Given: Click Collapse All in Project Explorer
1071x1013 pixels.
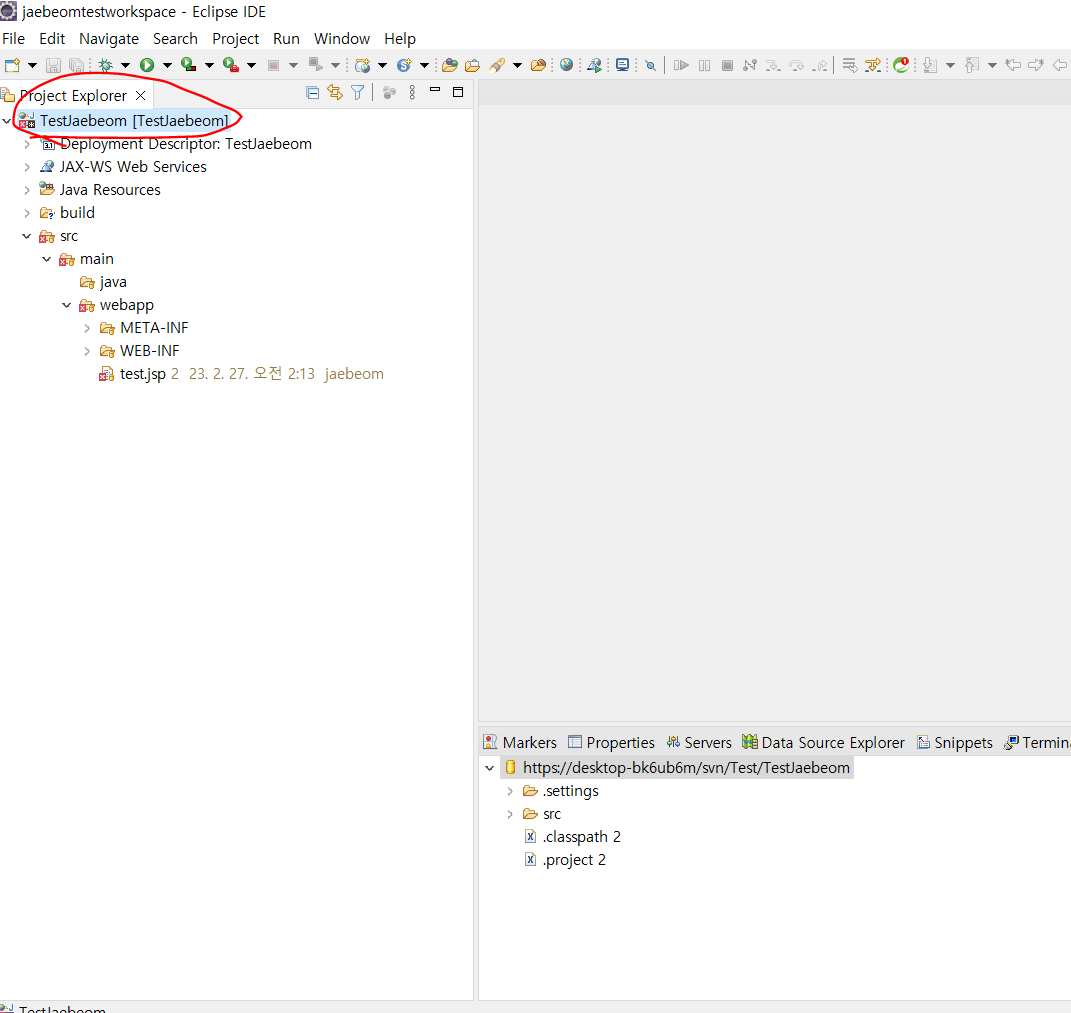Looking at the screenshot, I should point(312,93).
